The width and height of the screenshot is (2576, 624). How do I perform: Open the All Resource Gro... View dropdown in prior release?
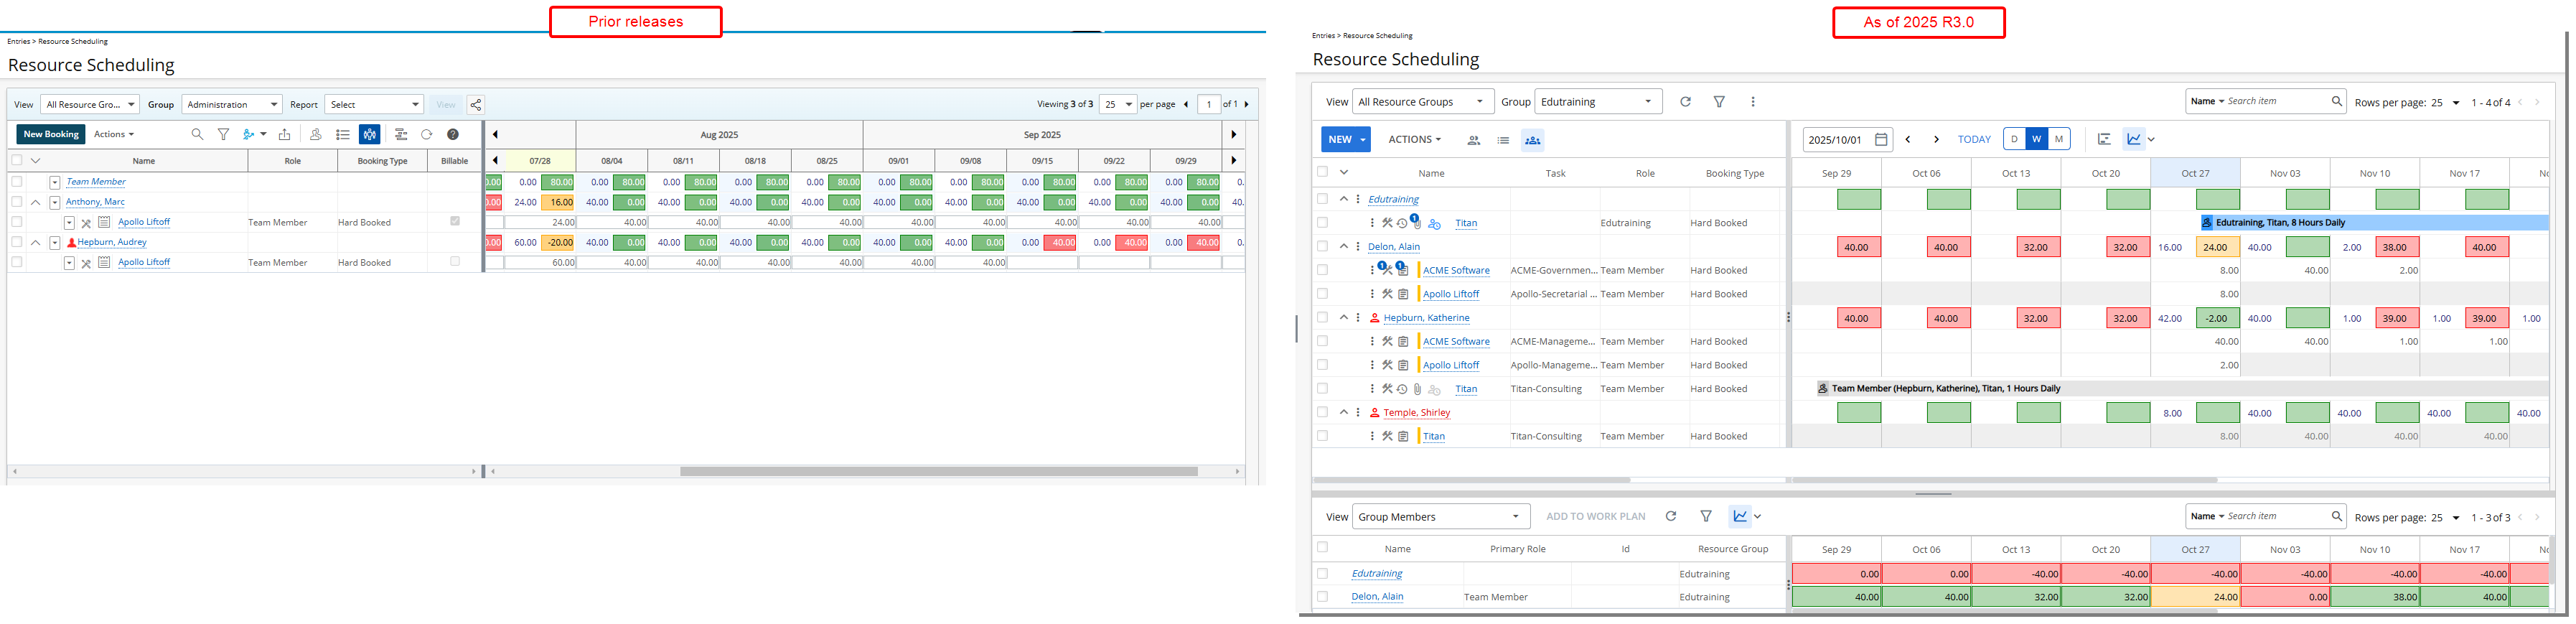[90, 104]
